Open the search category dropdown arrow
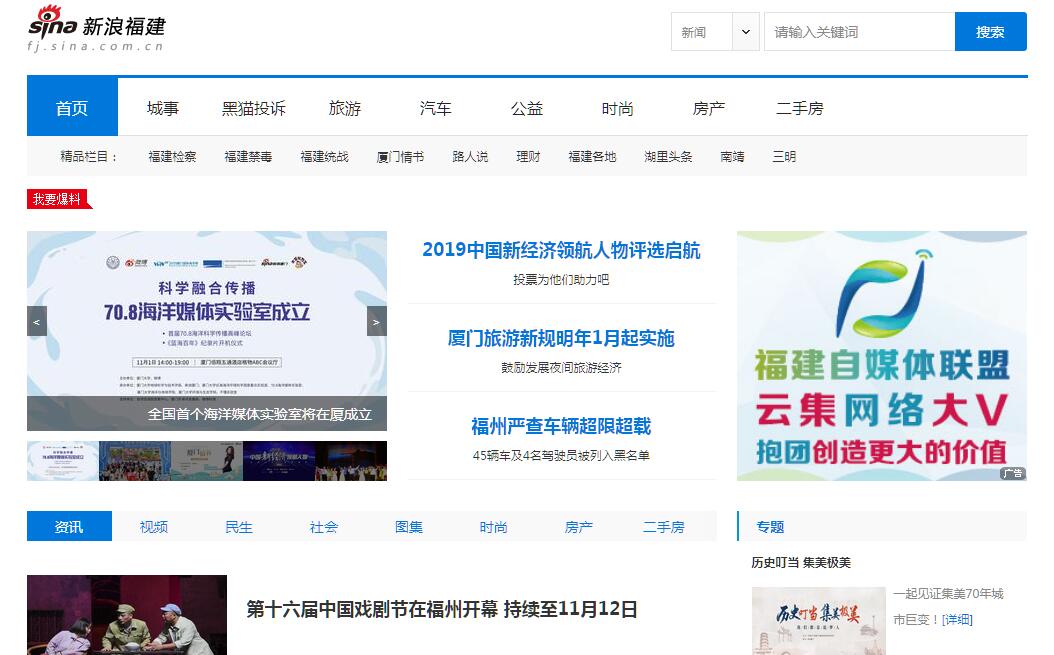Viewport: 1054px width, 655px height. pyautogui.click(x=746, y=32)
